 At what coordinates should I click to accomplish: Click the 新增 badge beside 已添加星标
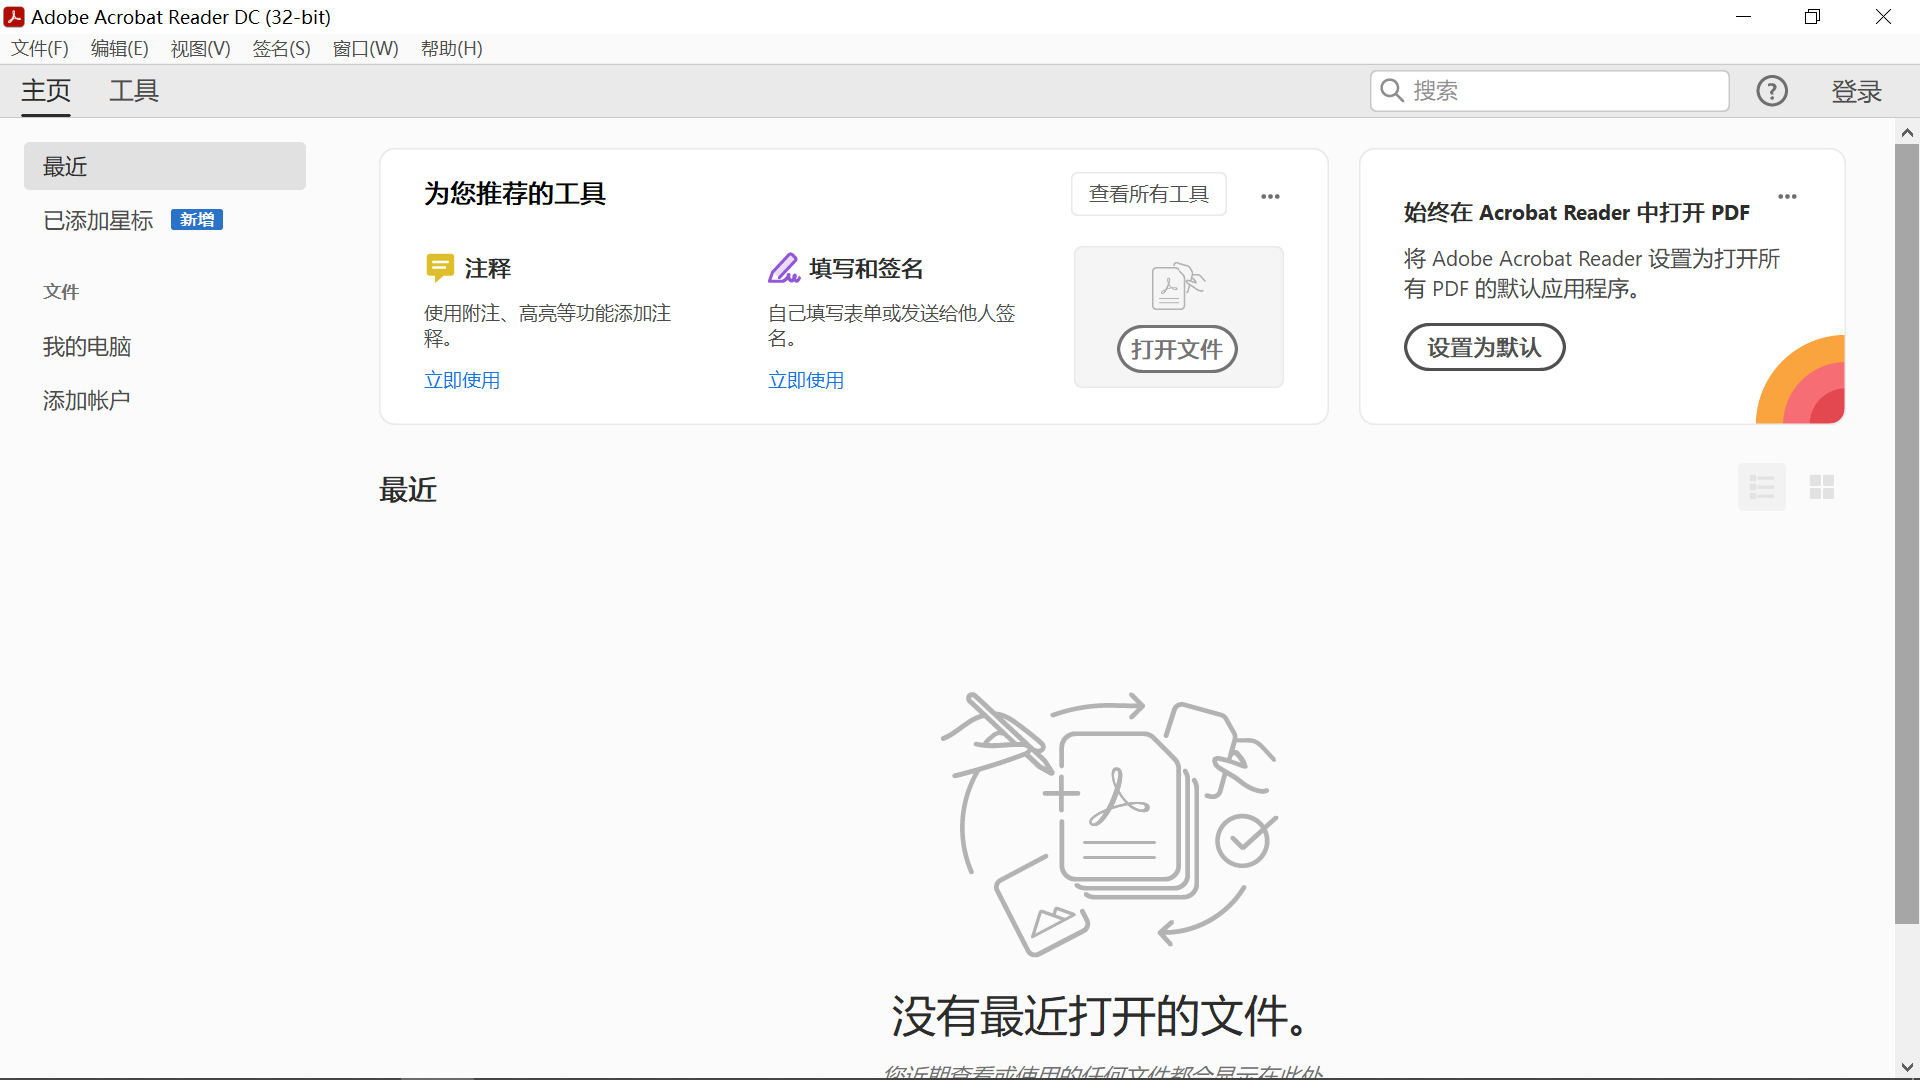(197, 220)
